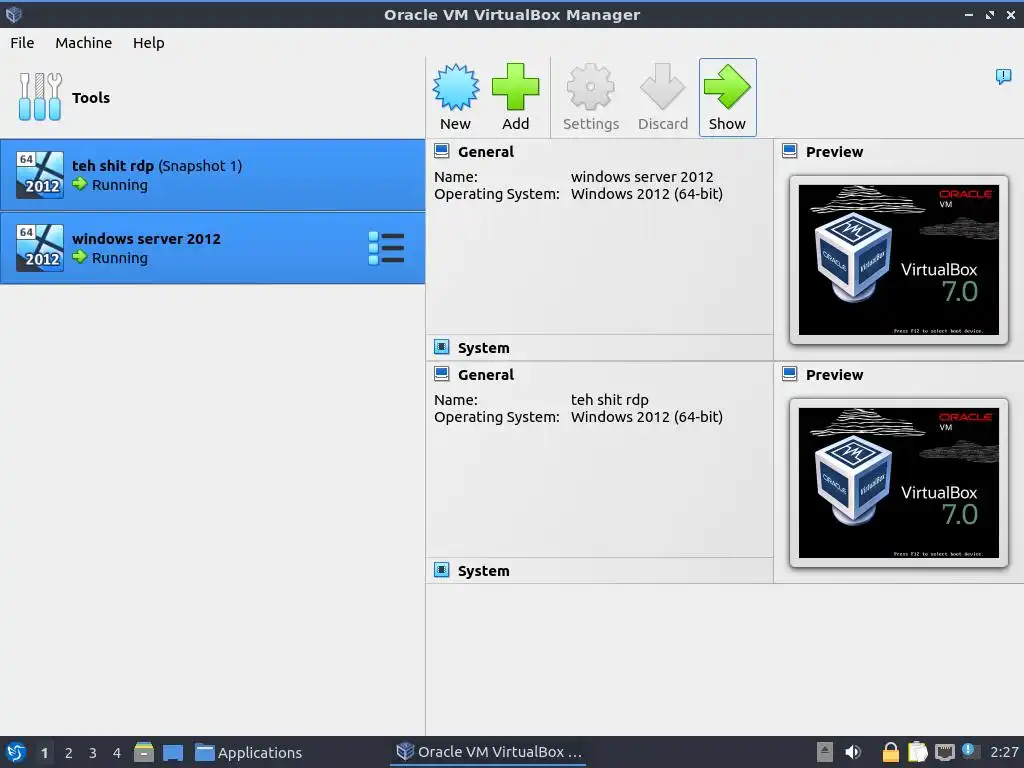Click the Show green arrow button
The image size is (1024, 768).
(x=728, y=97)
